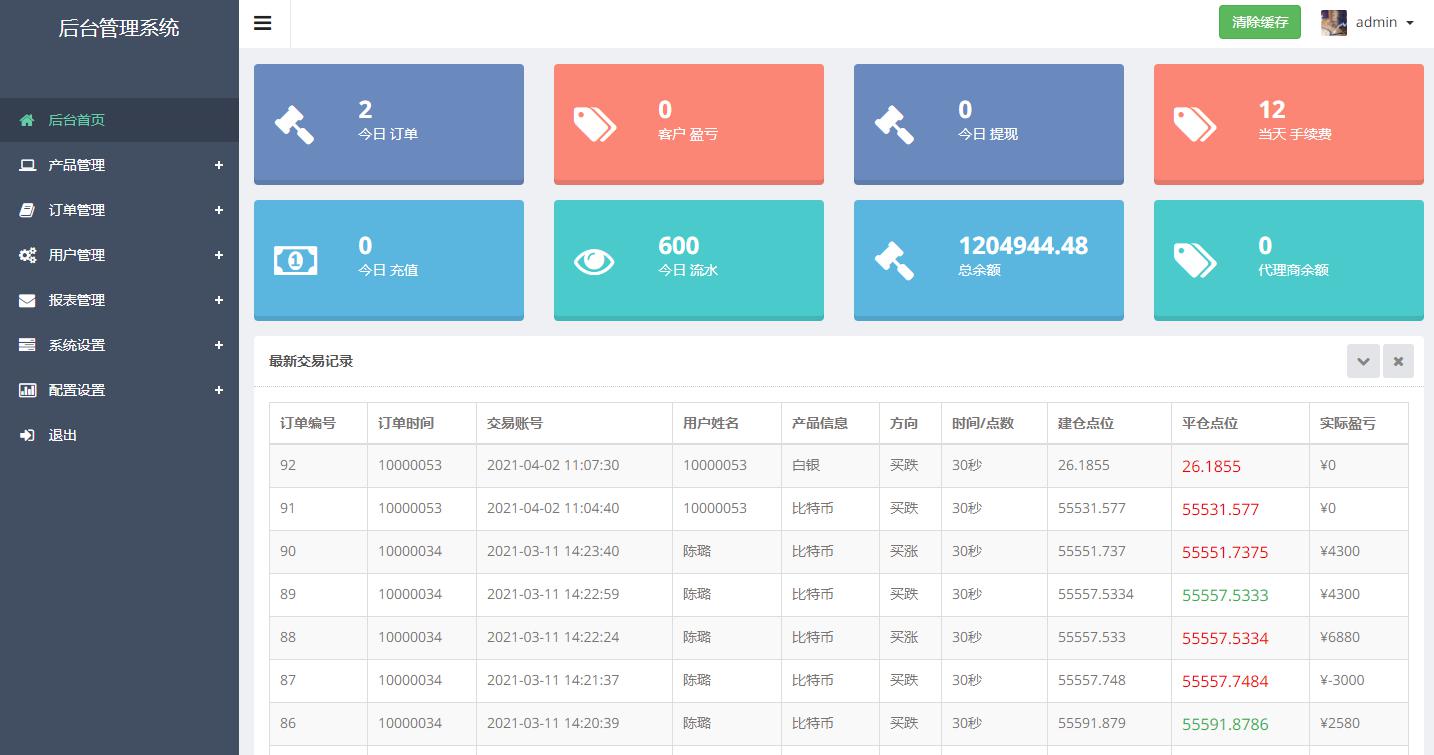Image resolution: width=1434 pixels, height=755 pixels.
Task: Select 后台首页 in the sidebar
Action: click(77, 120)
